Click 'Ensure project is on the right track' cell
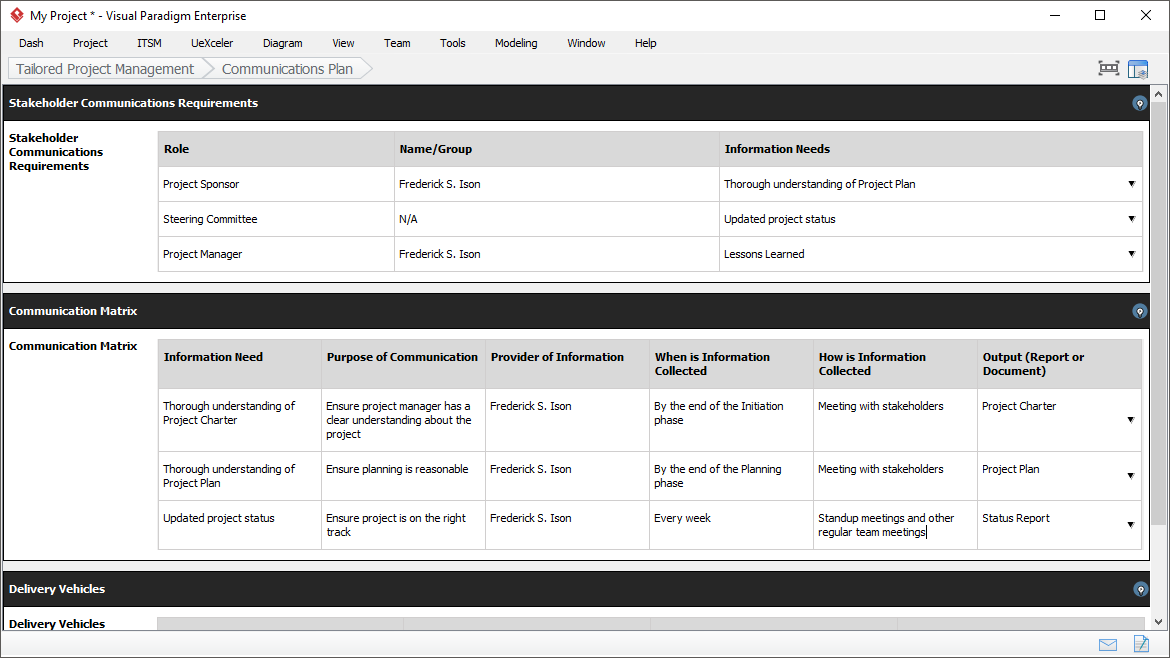Viewport: 1170px width, 658px height. click(404, 525)
